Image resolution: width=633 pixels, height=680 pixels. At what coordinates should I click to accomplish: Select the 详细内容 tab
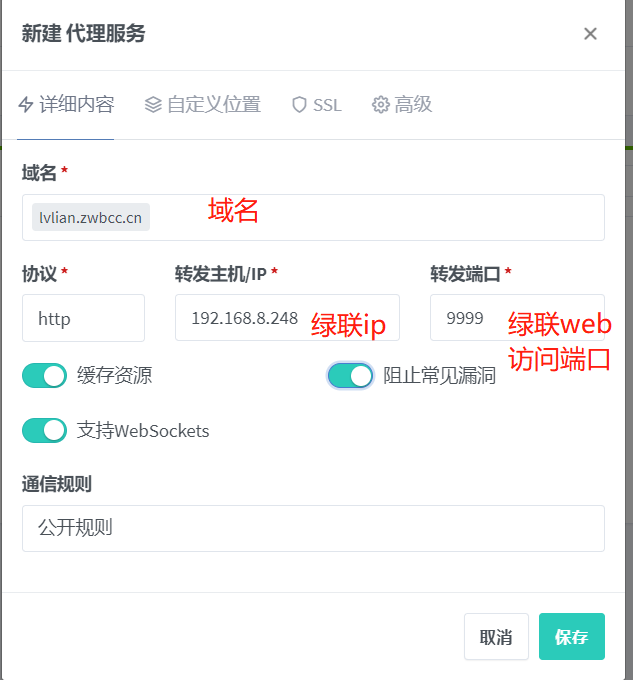pos(66,105)
